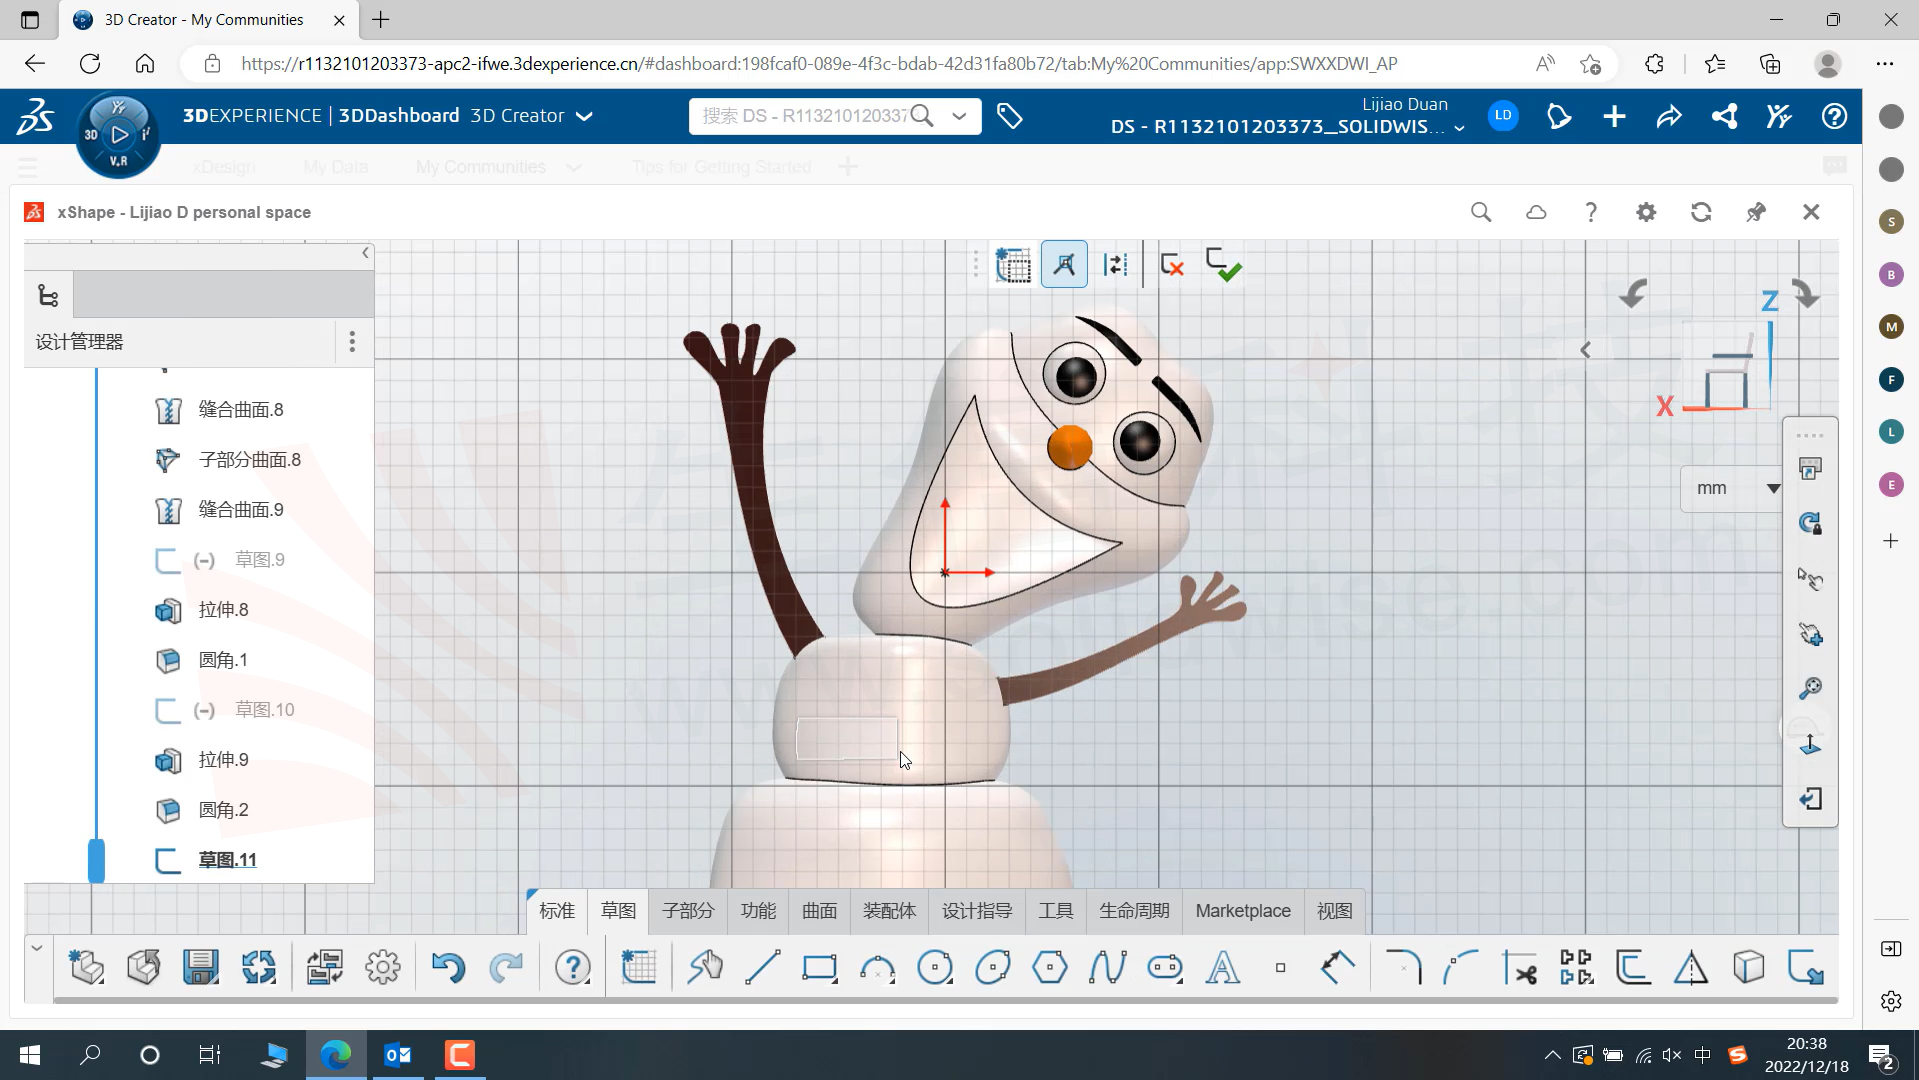Image resolution: width=1919 pixels, height=1080 pixels.
Task: Select the Rectangle sketch tool
Action: pos(819,967)
